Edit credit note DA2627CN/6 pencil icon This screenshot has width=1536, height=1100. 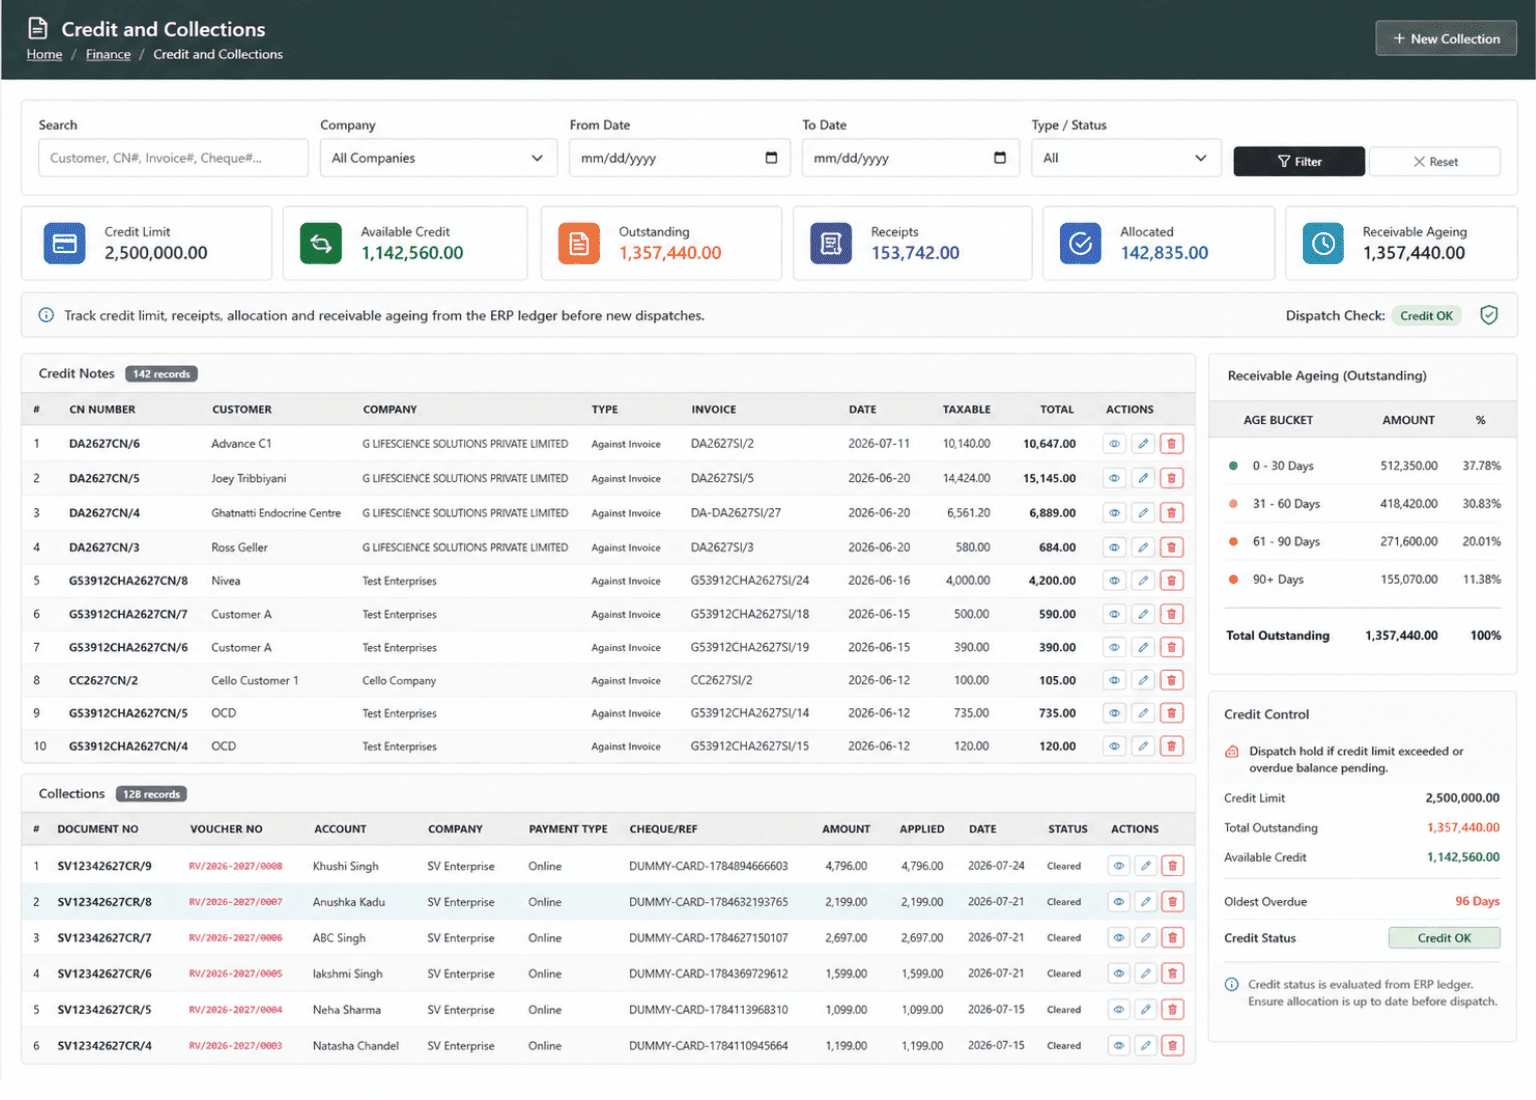[1143, 444]
